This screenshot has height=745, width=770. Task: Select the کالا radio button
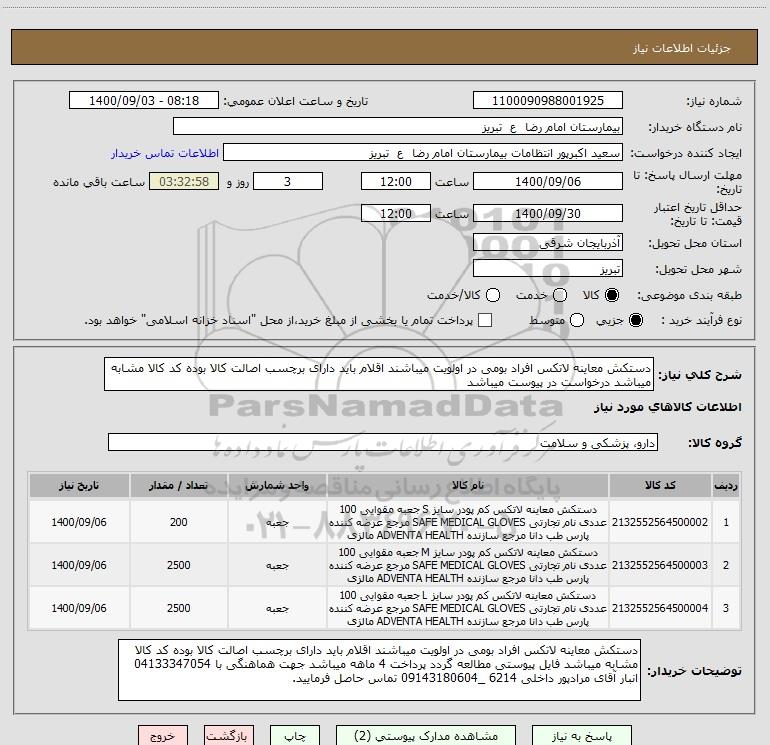pos(612,295)
